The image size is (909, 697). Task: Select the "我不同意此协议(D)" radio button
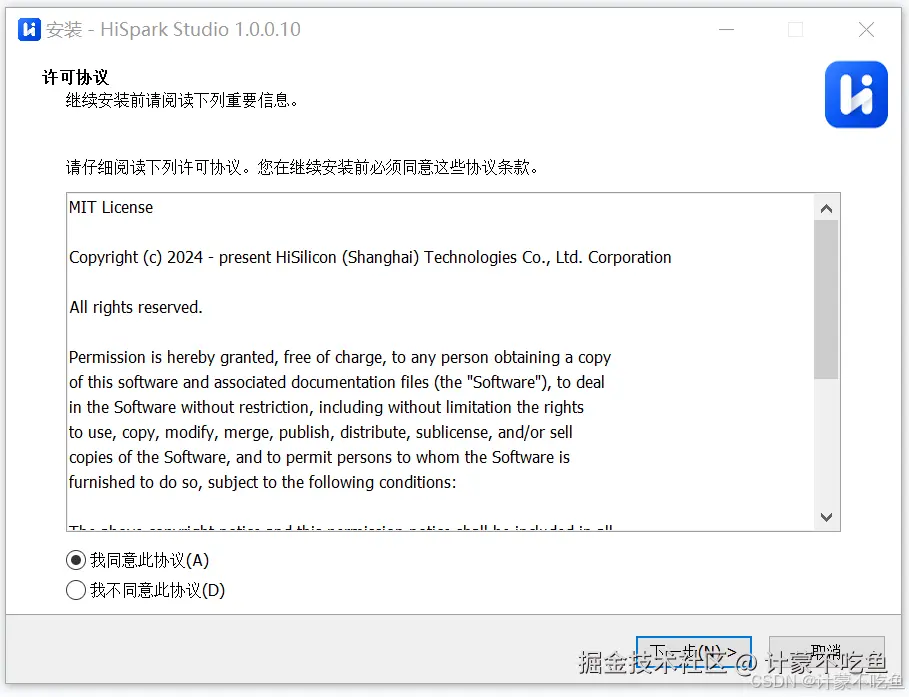click(76, 590)
